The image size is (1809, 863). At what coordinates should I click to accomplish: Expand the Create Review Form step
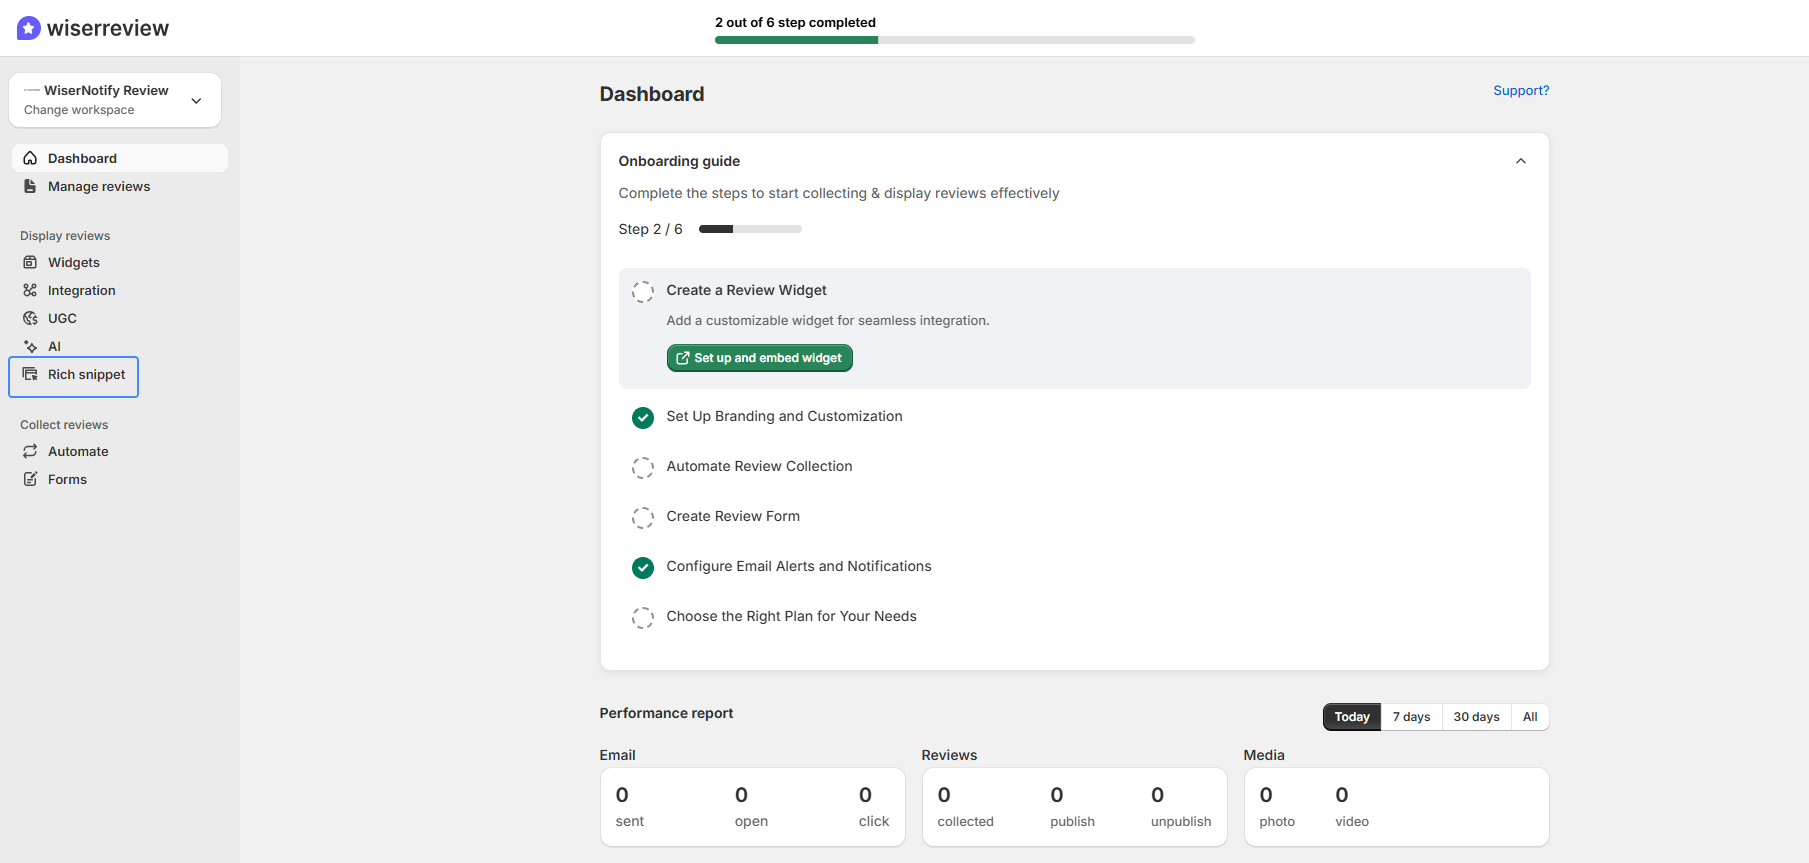(733, 516)
